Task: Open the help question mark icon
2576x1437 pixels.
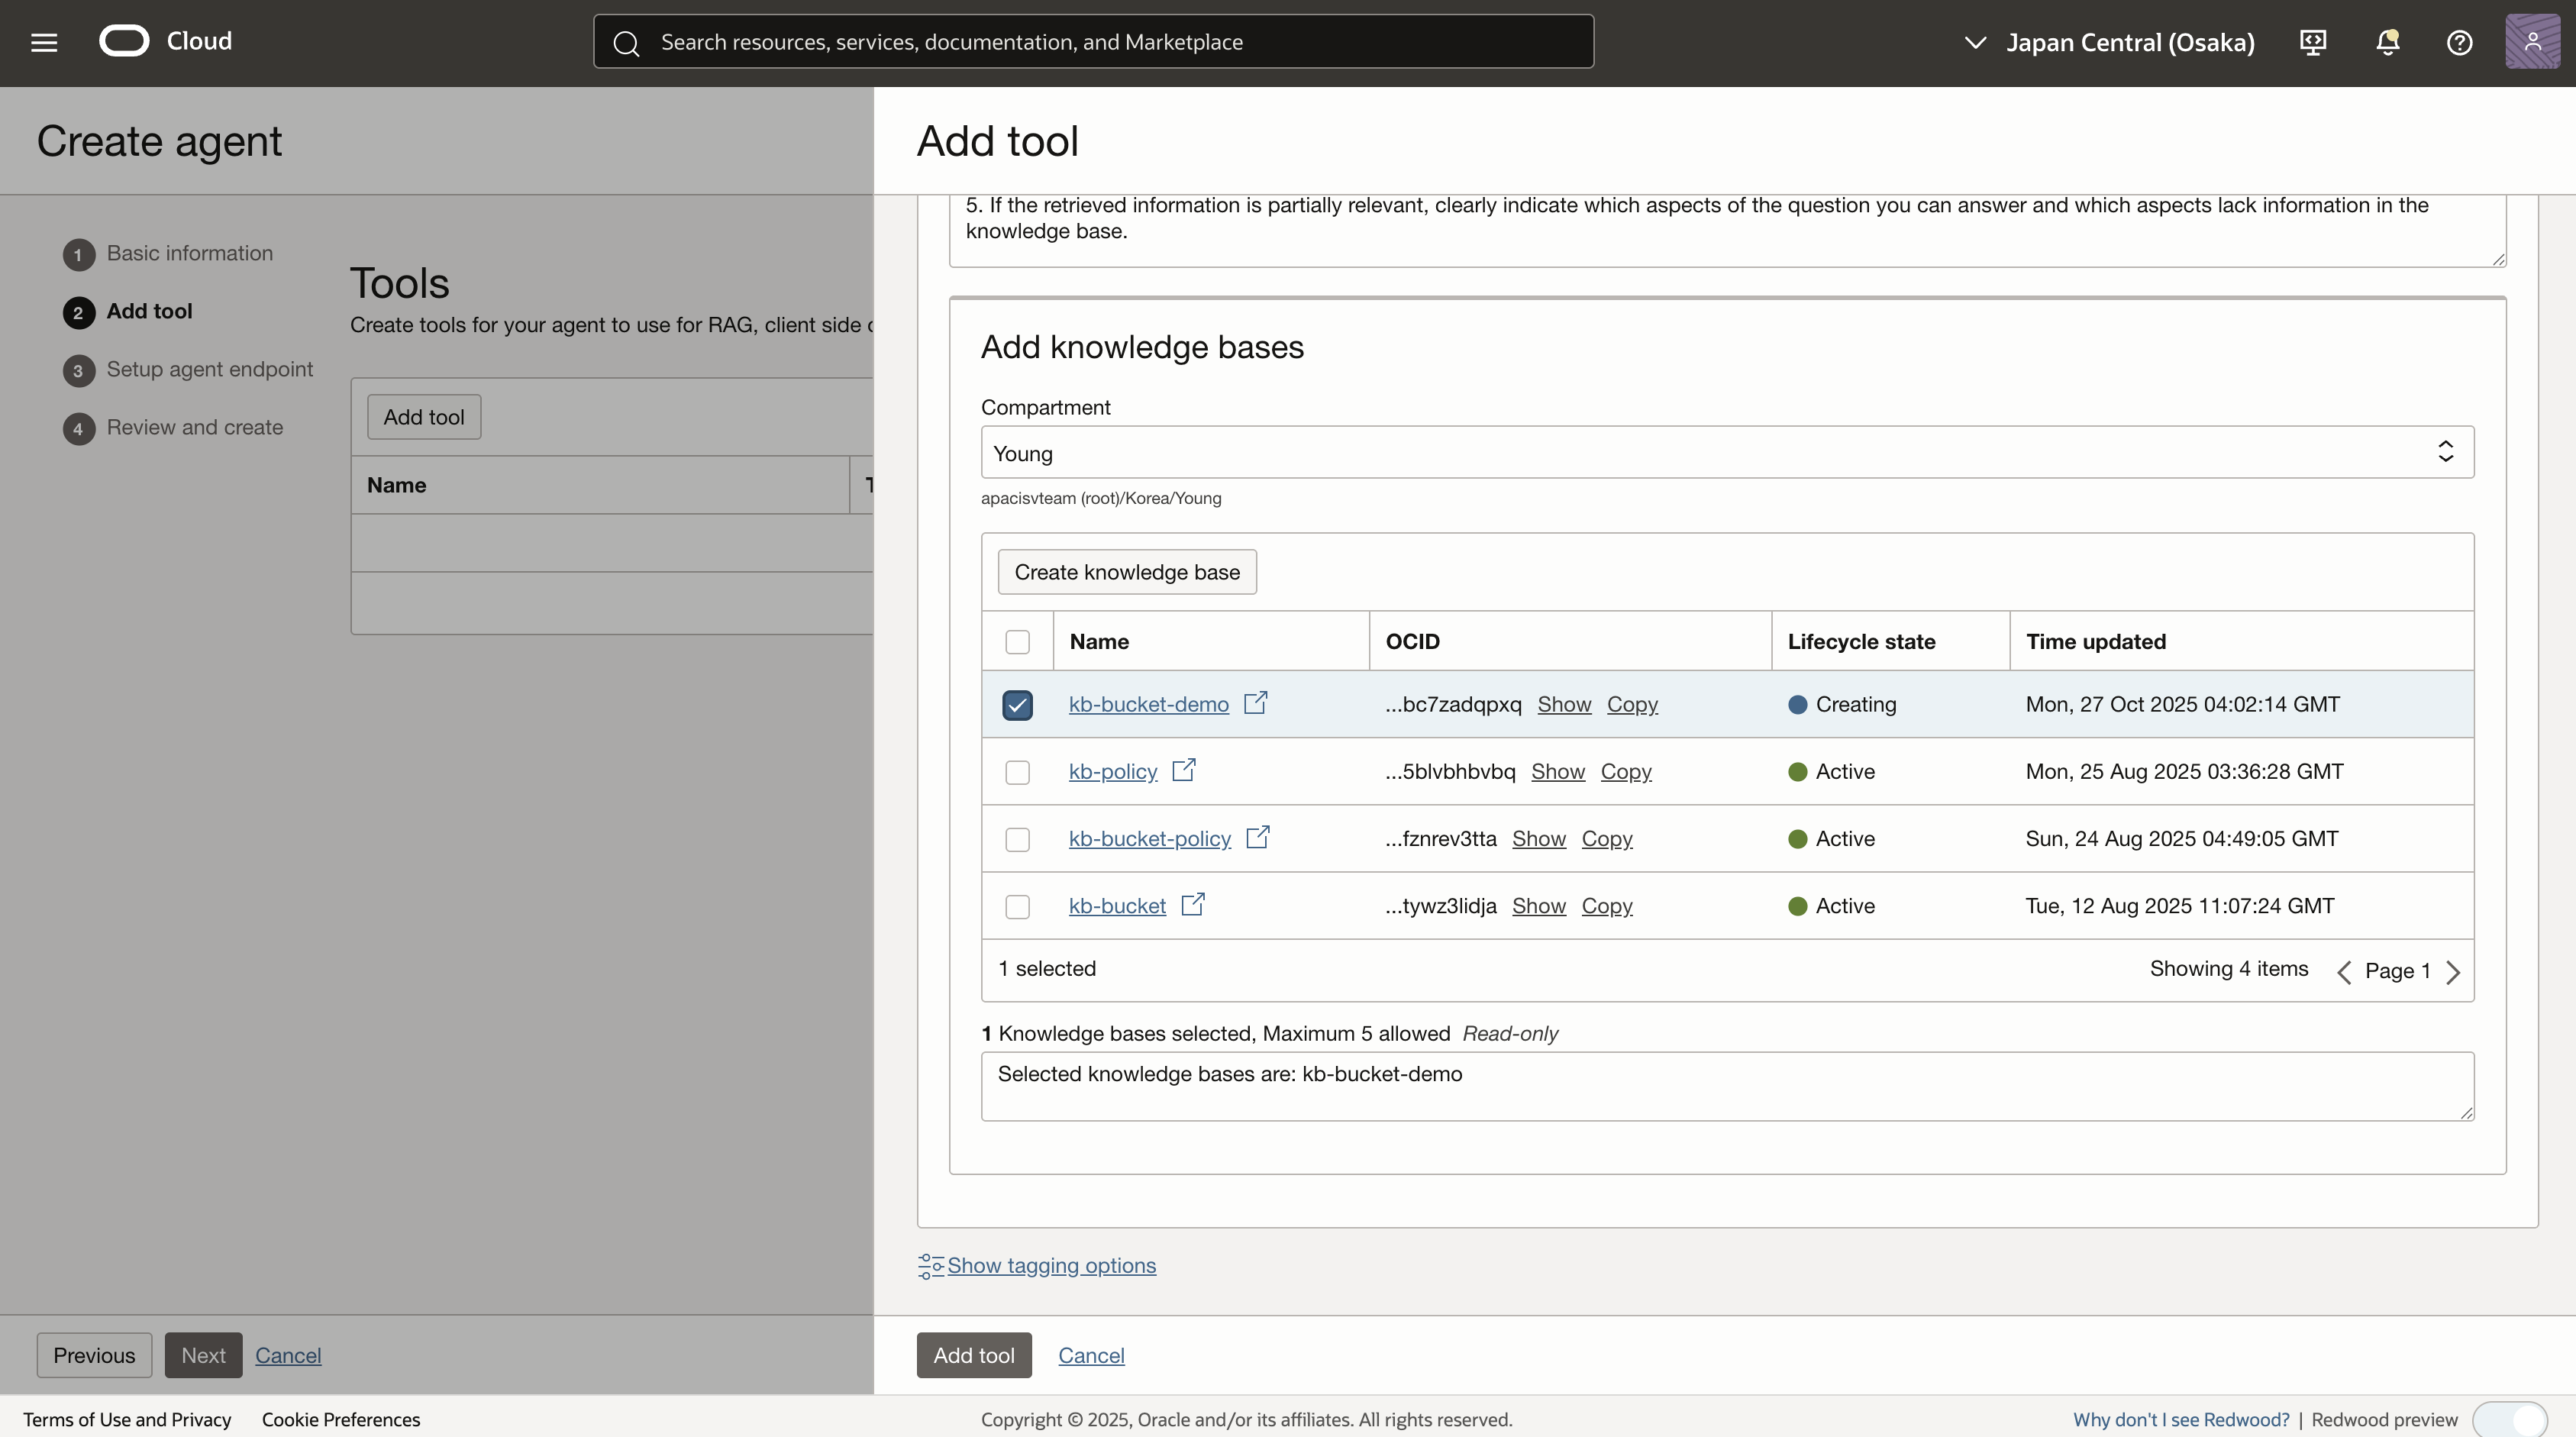Action: 2459,42
